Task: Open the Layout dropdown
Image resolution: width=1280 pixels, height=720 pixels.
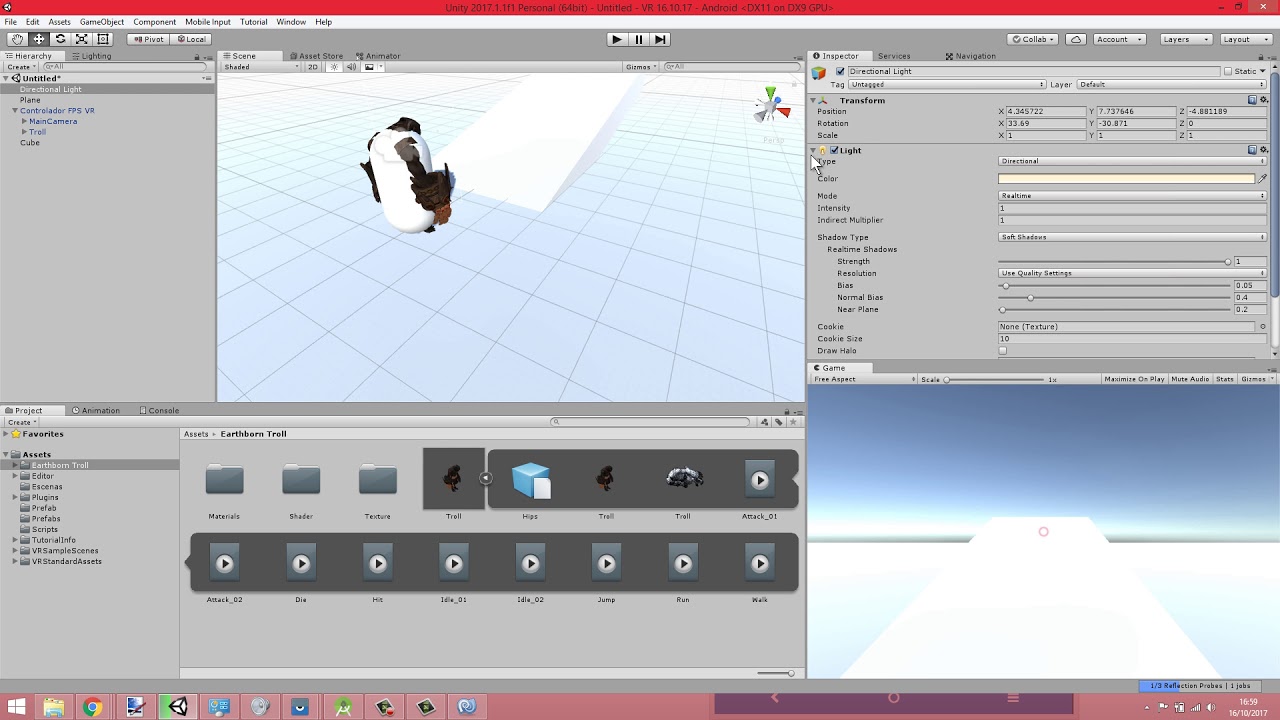Action: pyautogui.click(x=1243, y=39)
